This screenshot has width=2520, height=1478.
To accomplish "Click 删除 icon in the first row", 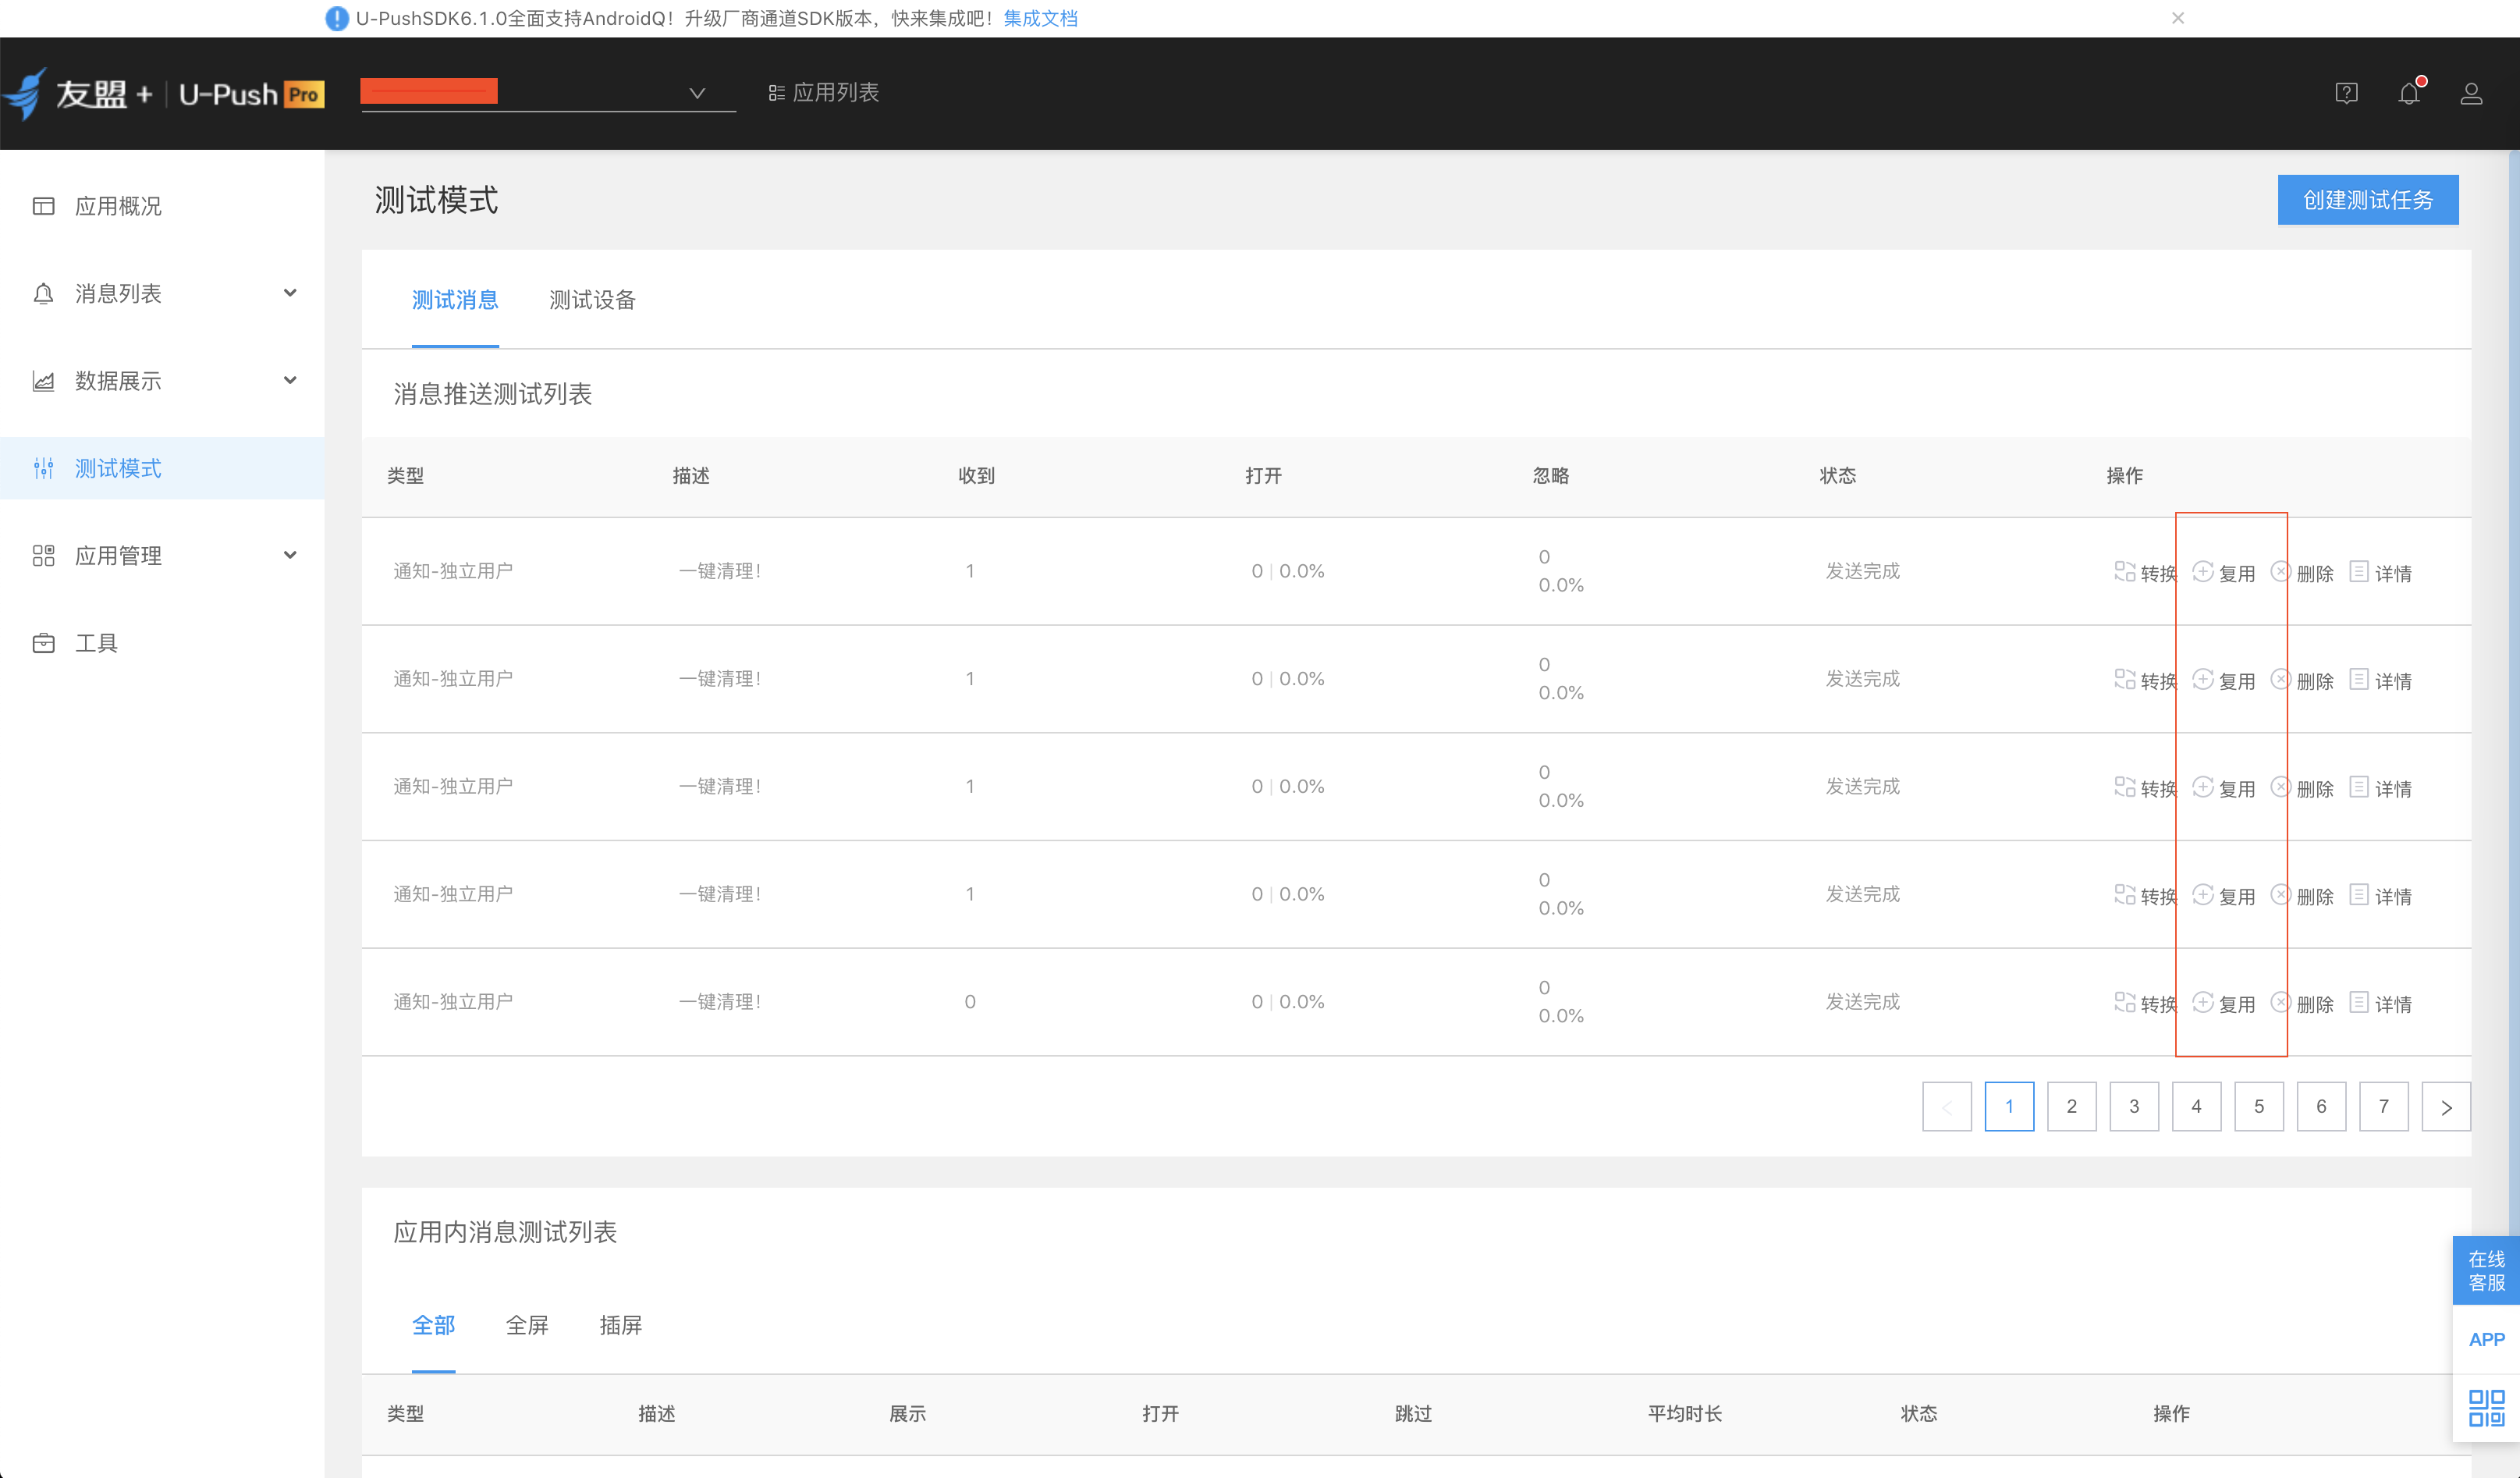I will (2280, 572).
